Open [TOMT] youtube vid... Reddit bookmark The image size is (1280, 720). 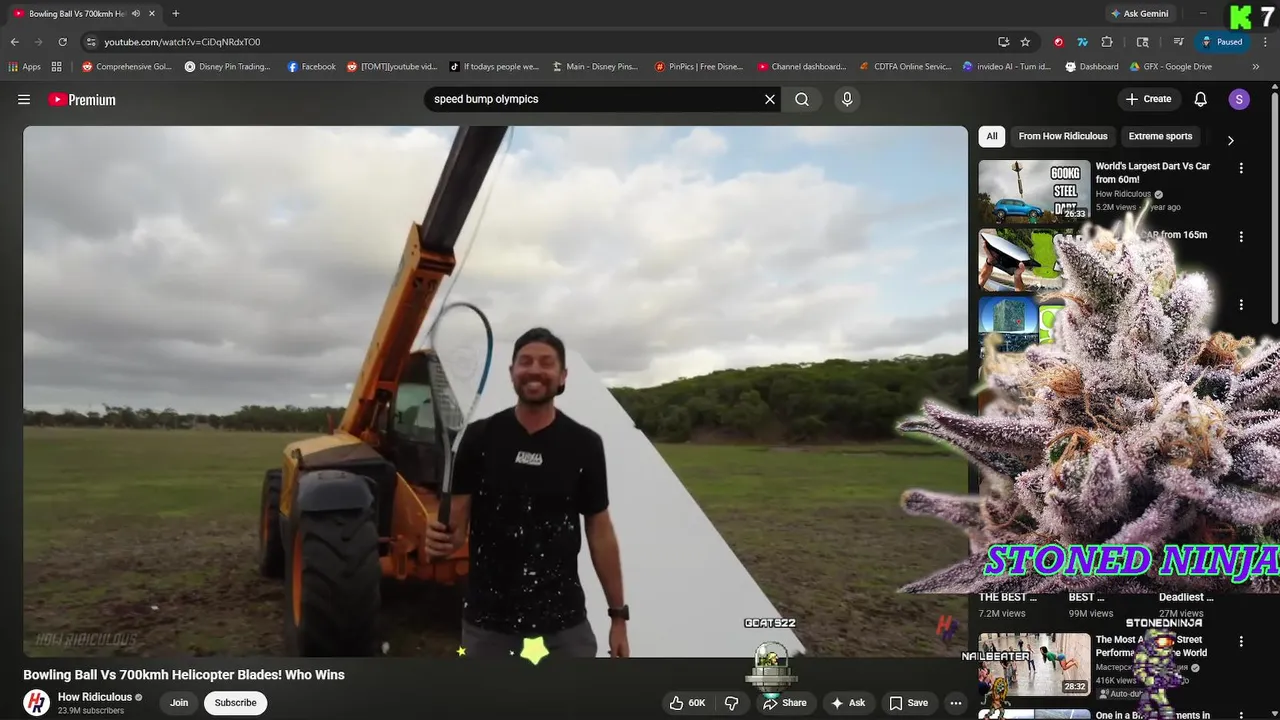[x=392, y=67]
